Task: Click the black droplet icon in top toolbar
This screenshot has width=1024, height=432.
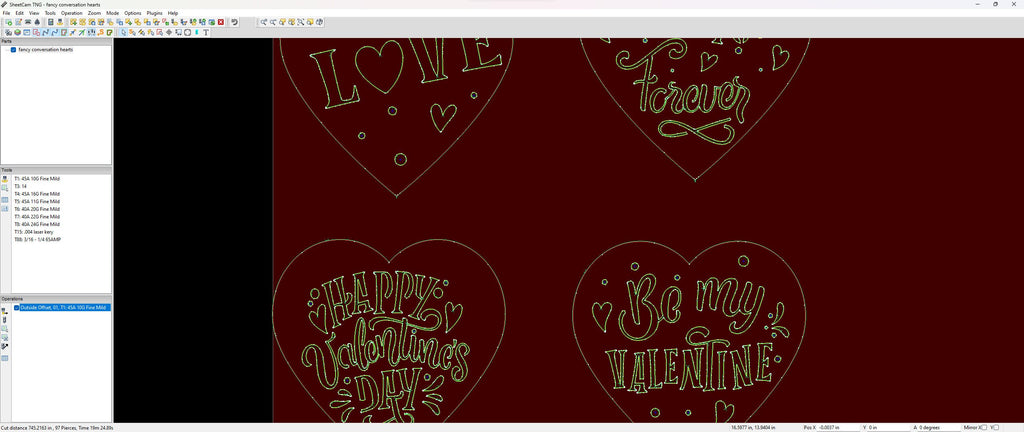Action: point(37,22)
